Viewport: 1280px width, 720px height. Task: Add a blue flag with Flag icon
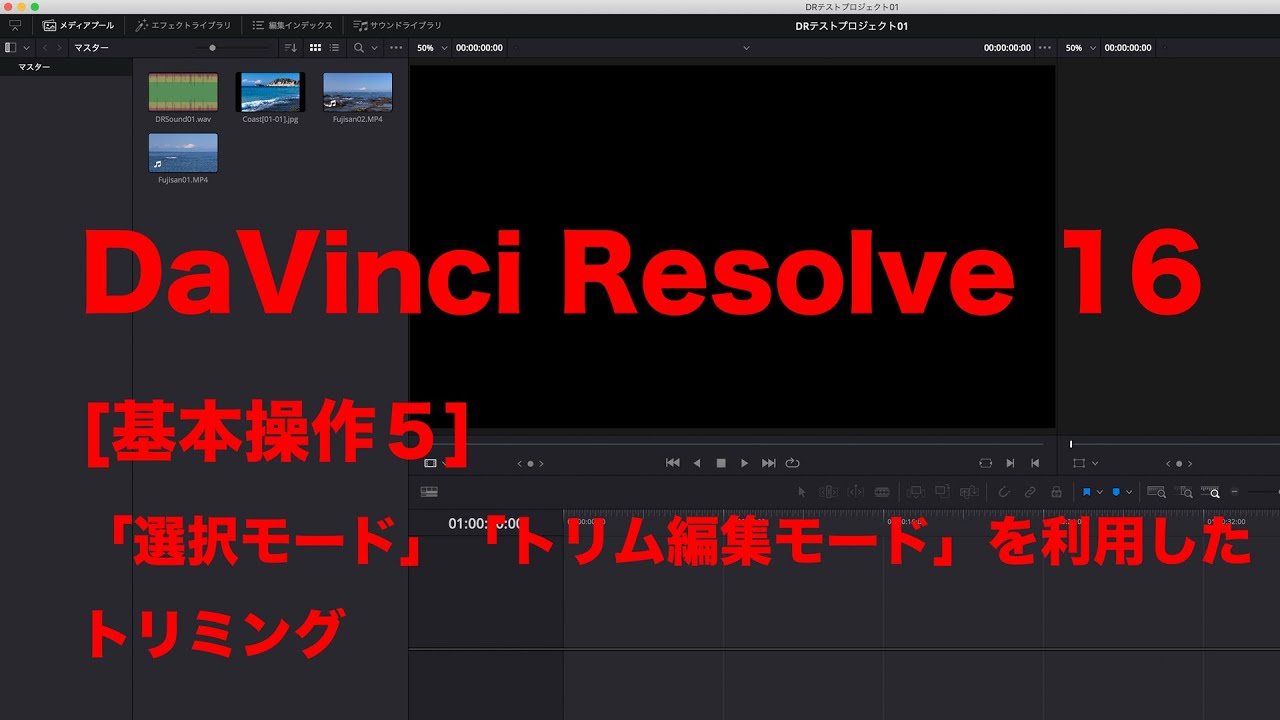(x=1087, y=492)
